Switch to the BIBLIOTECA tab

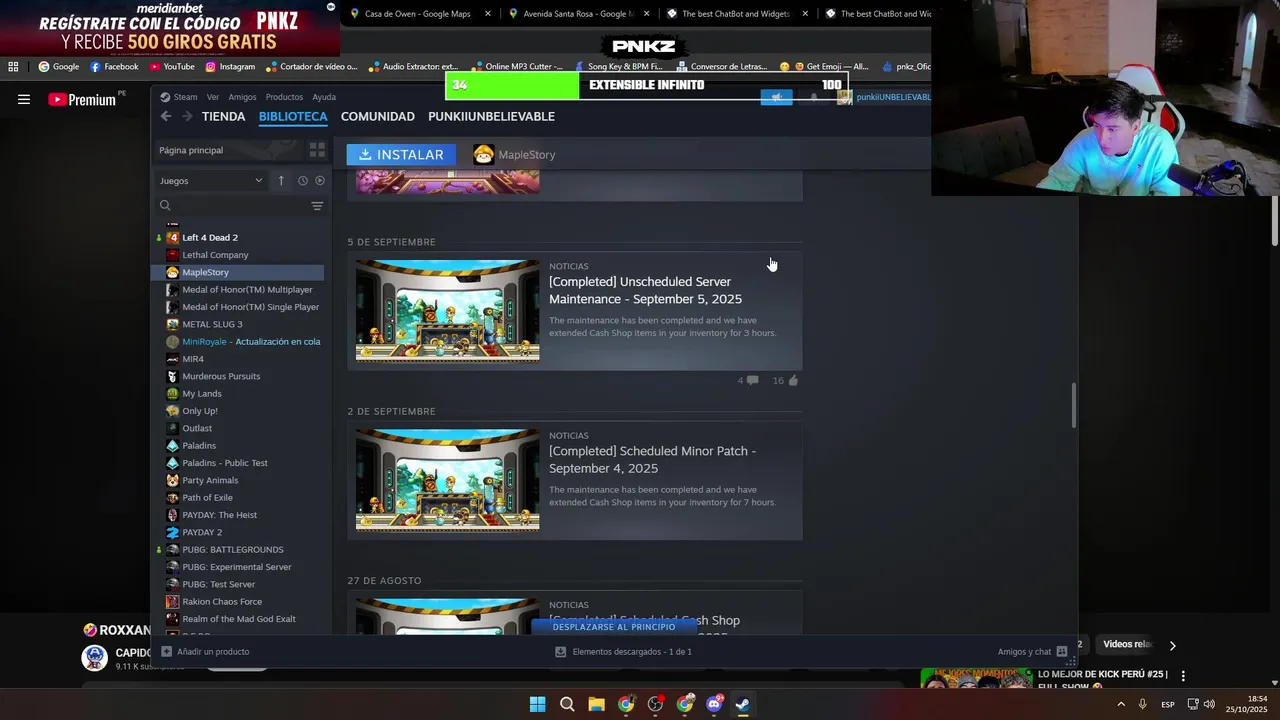[293, 117]
